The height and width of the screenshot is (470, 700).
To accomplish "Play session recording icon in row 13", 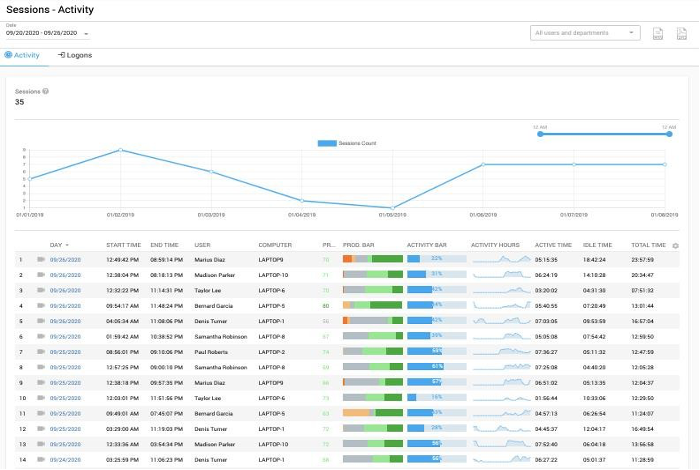I will [x=41, y=444].
